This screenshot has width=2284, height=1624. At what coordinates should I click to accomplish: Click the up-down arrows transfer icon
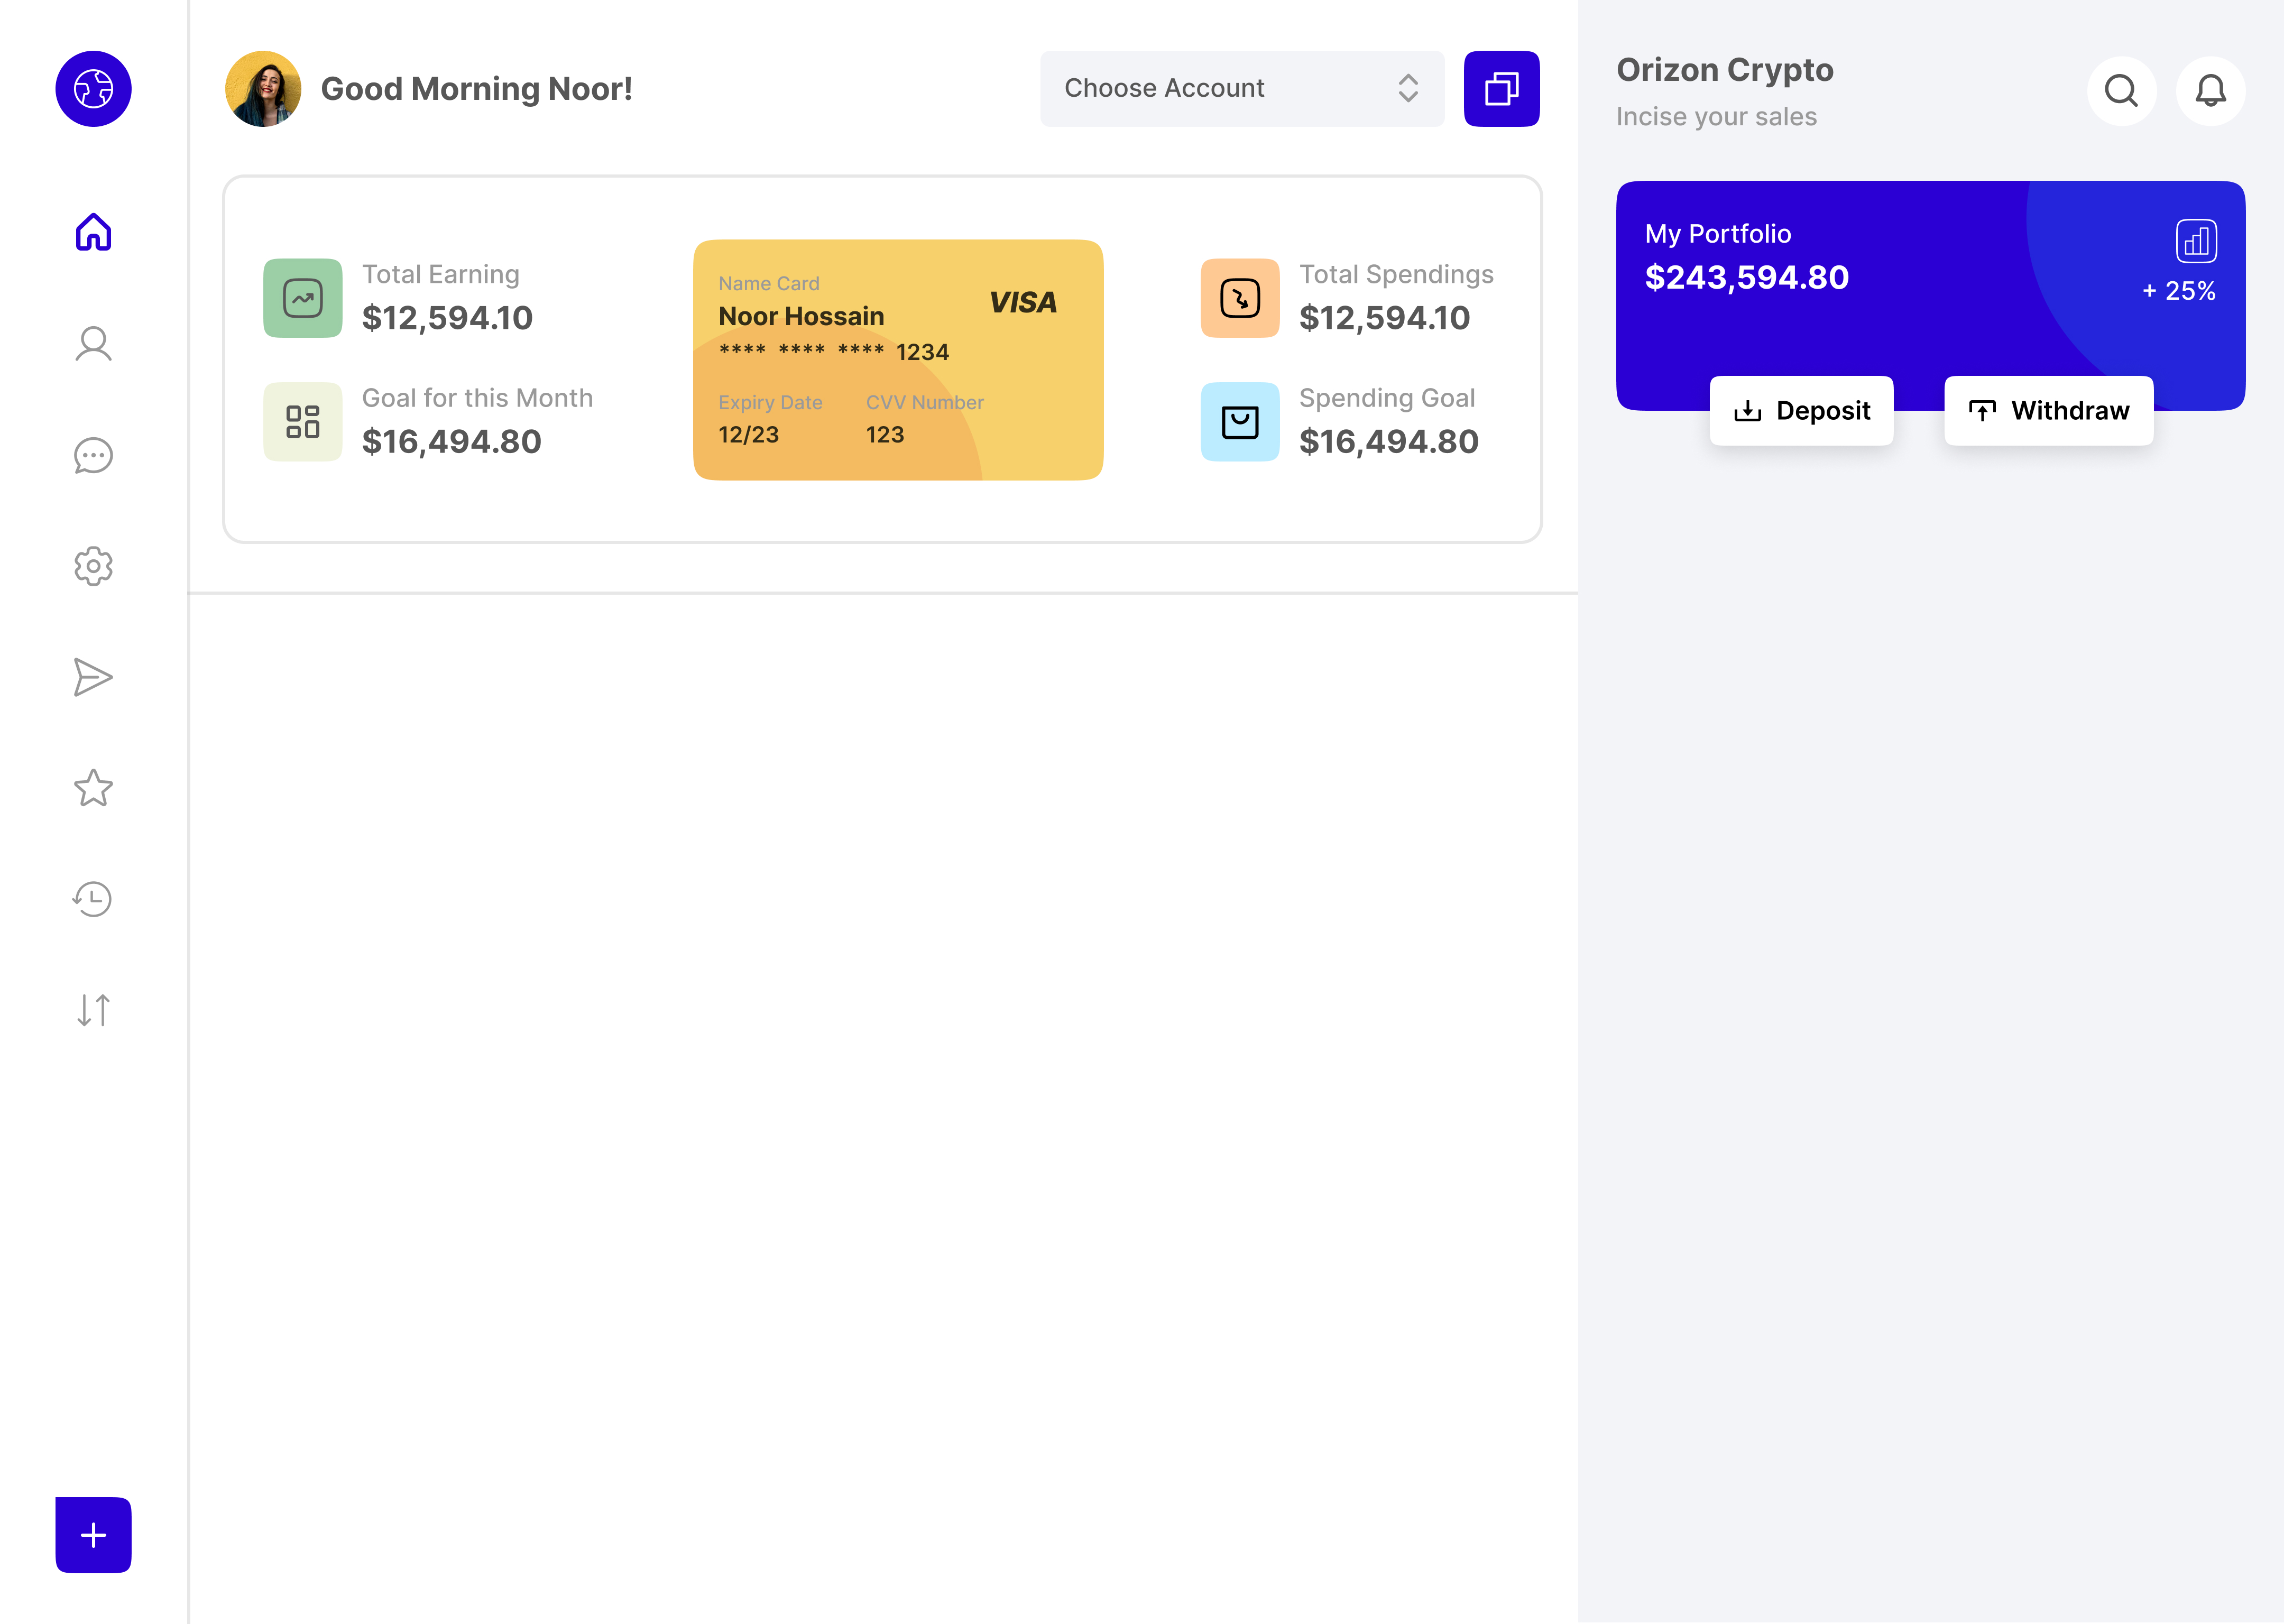pos(93,1010)
